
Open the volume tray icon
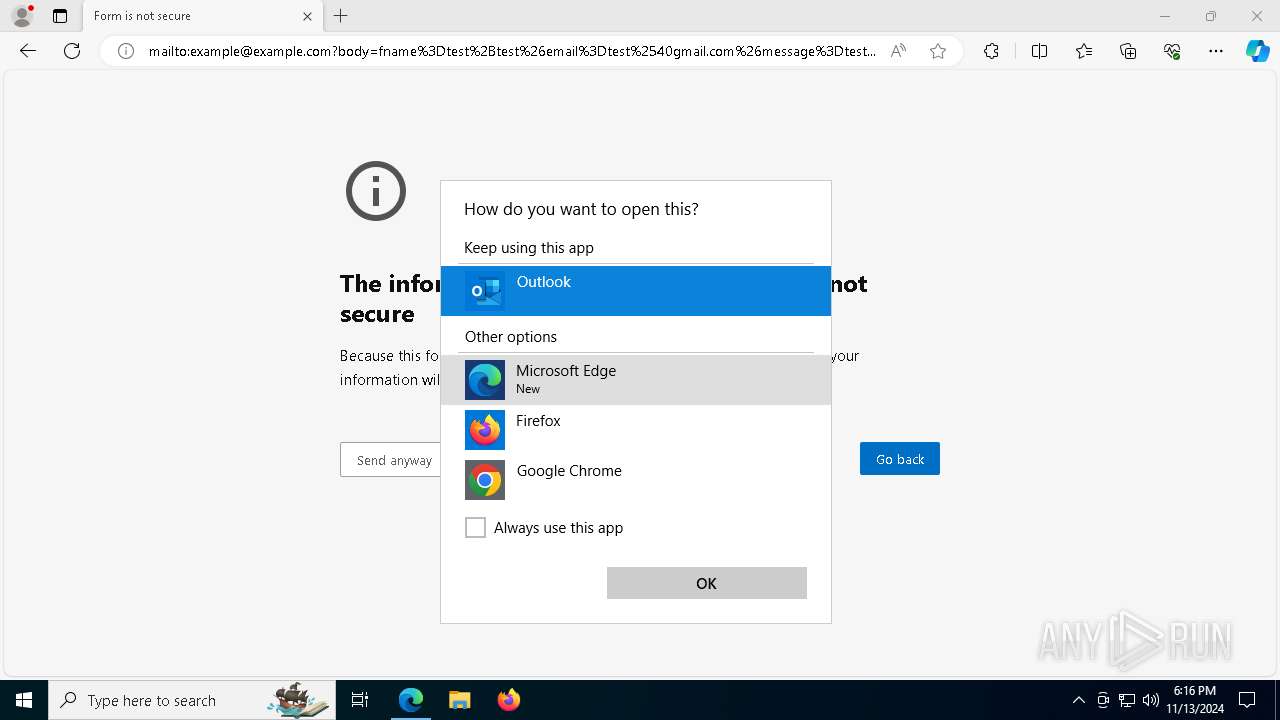(x=1151, y=700)
